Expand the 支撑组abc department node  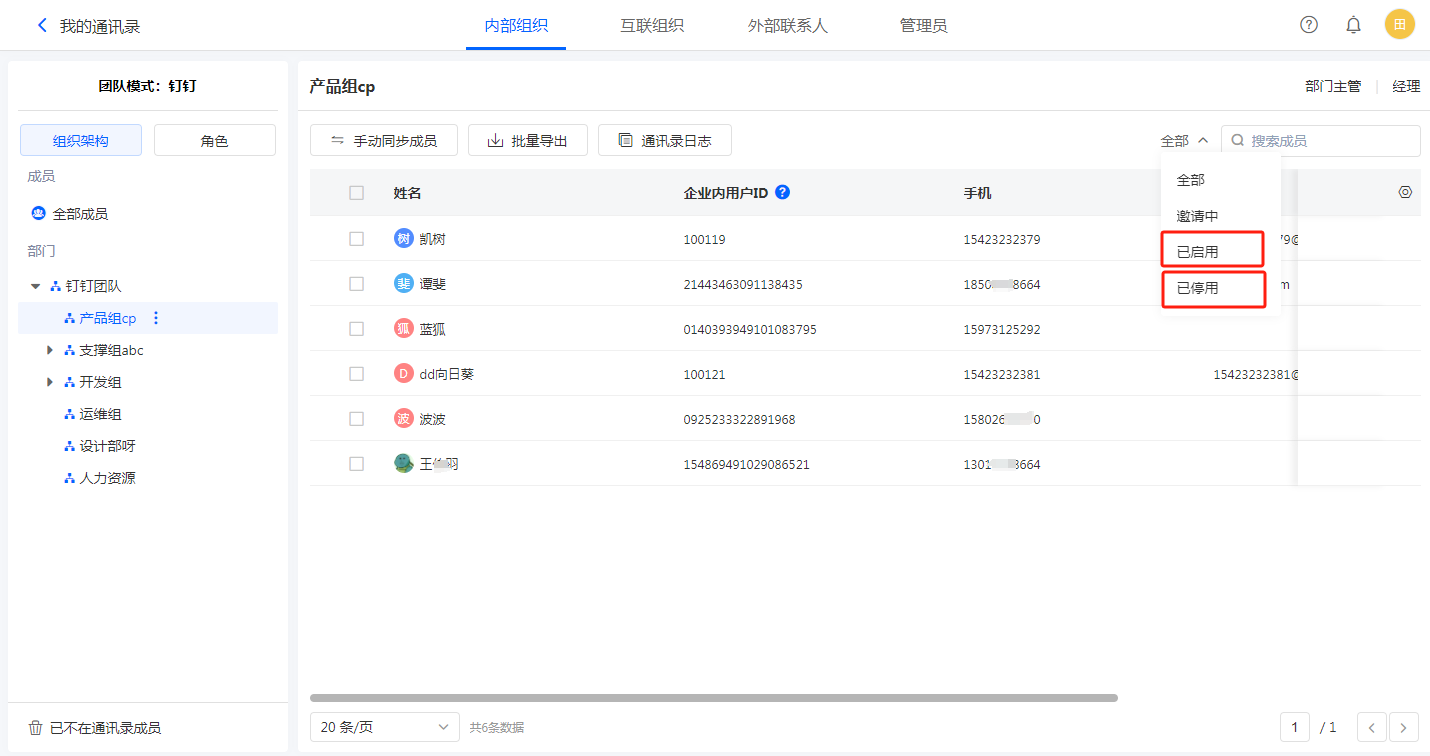click(x=50, y=350)
